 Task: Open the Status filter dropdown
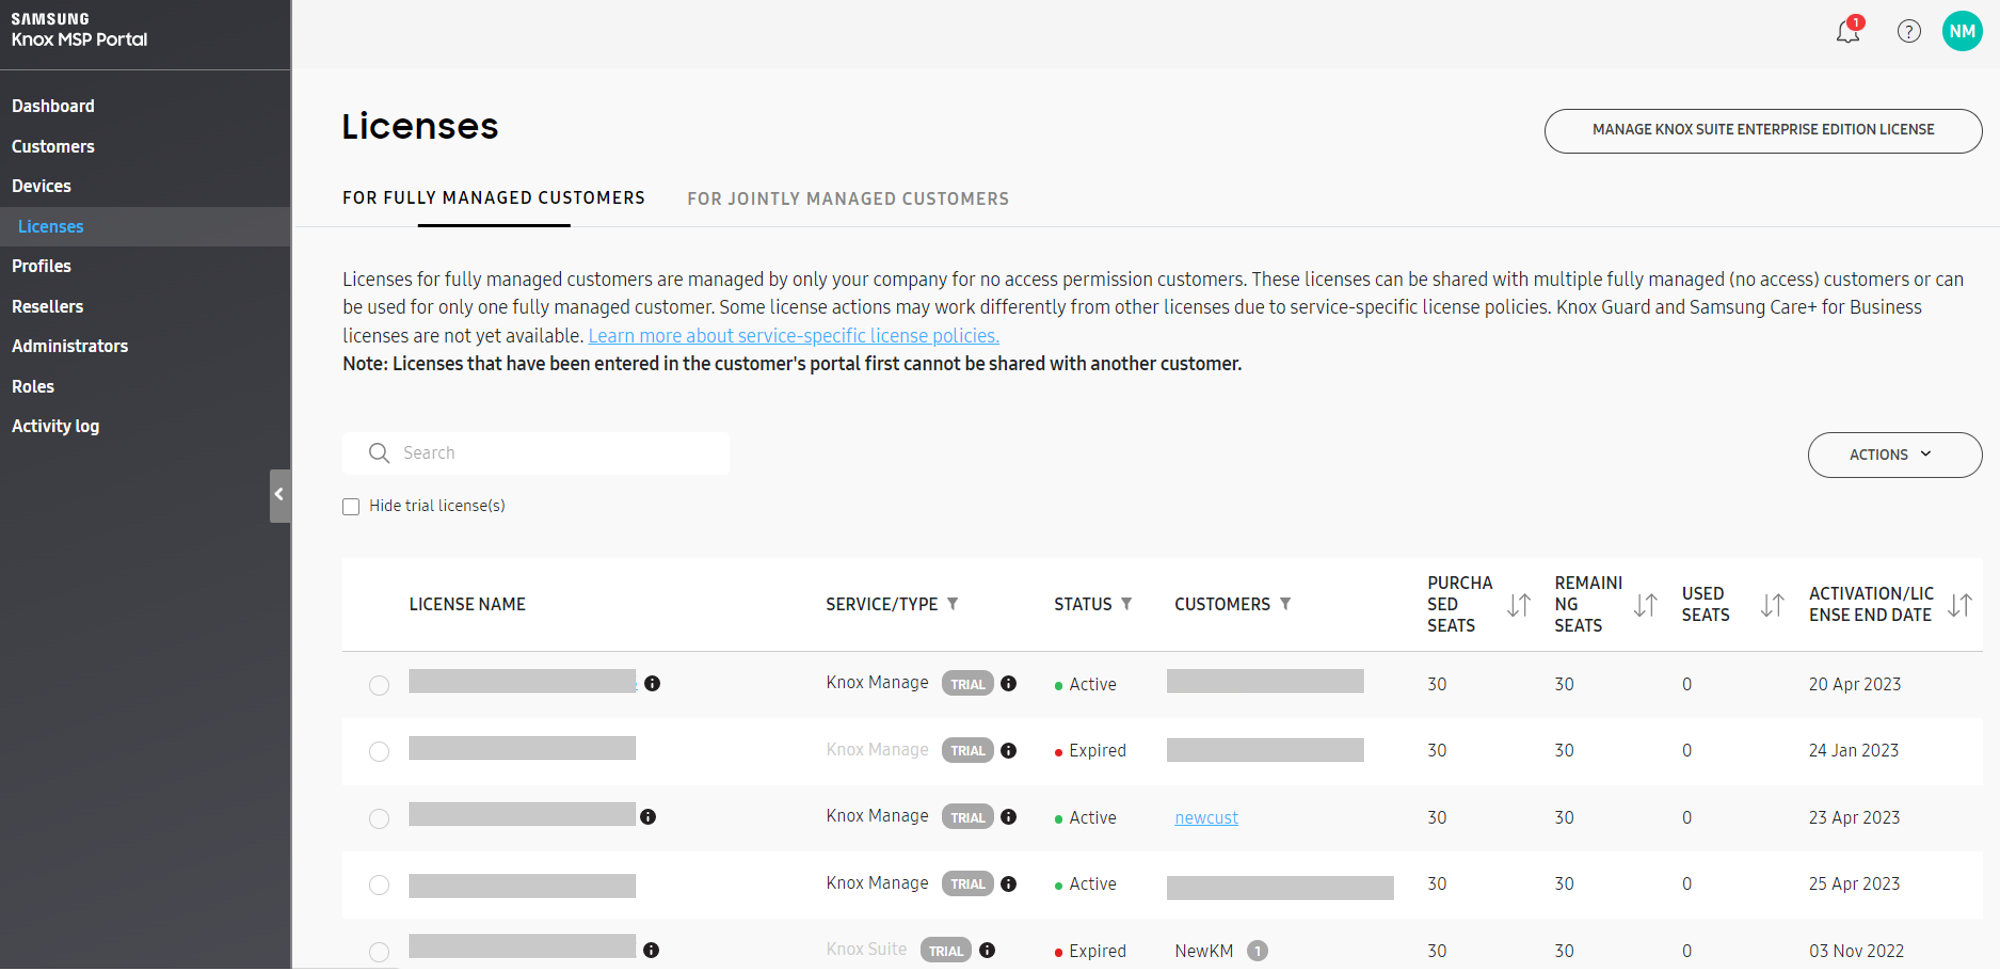[1127, 604]
